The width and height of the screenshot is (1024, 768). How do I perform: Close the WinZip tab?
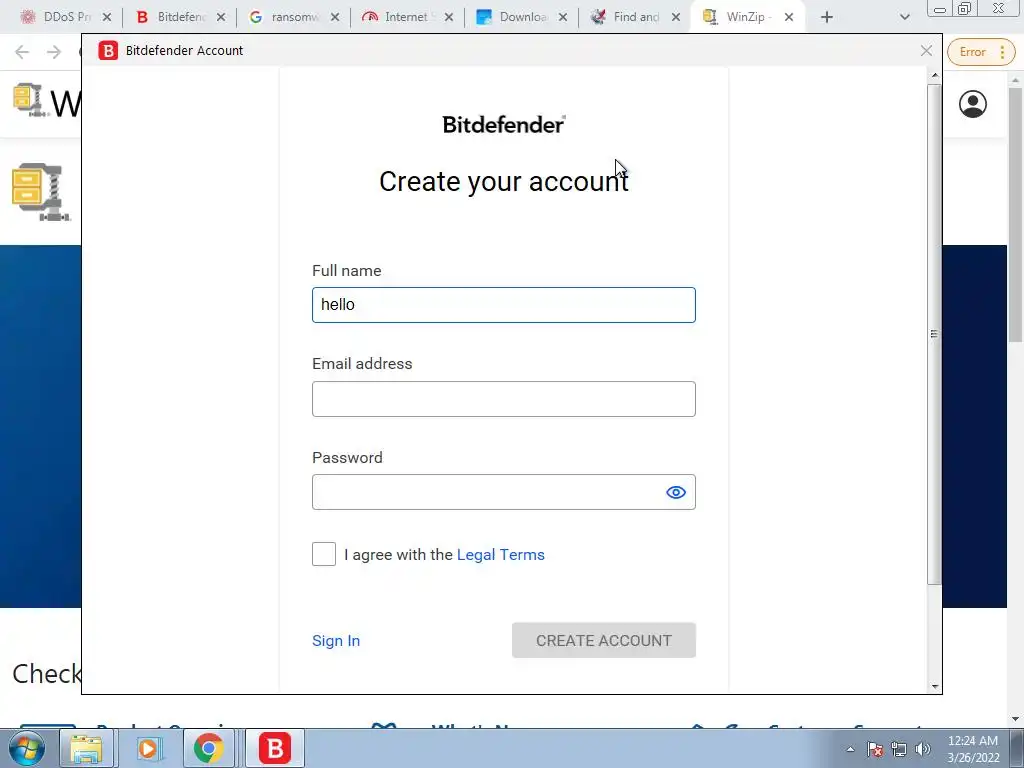pyautogui.click(x=789, y=17)
